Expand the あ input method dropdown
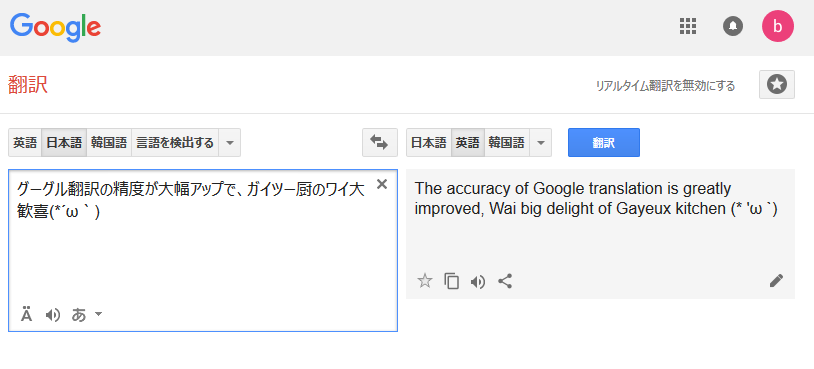 [87, 315]
